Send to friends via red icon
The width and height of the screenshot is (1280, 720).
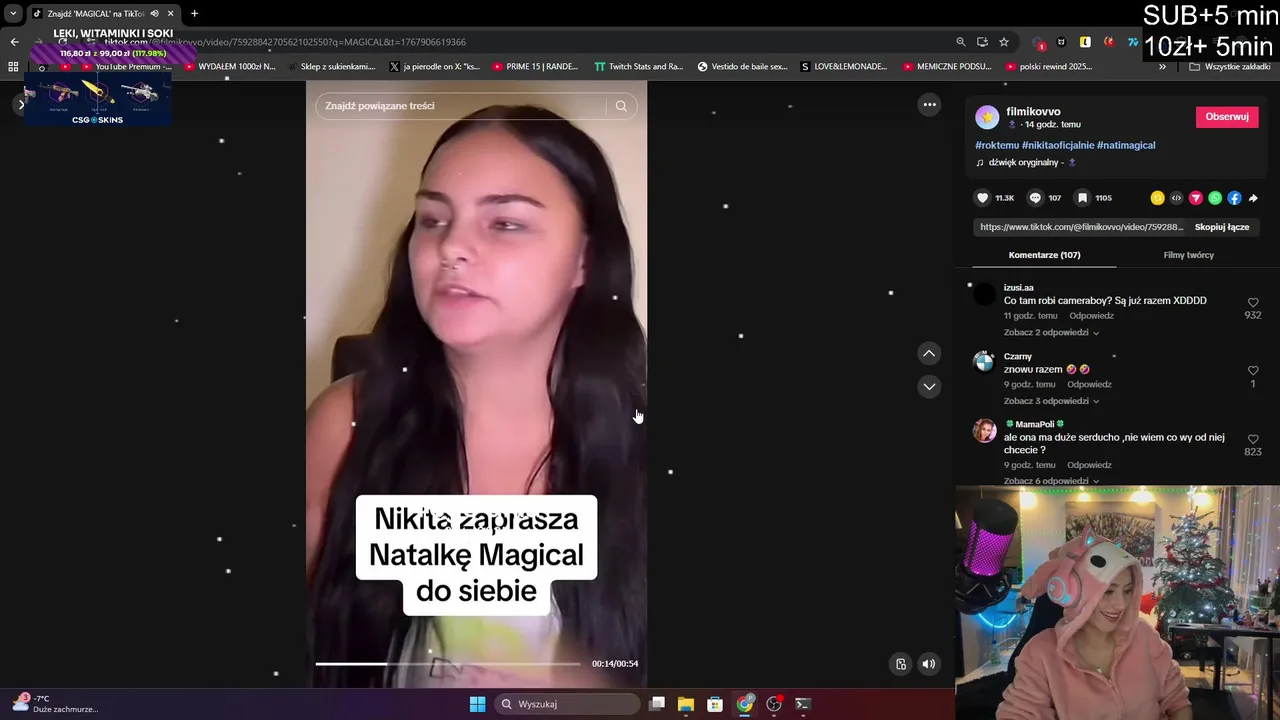1195,198
